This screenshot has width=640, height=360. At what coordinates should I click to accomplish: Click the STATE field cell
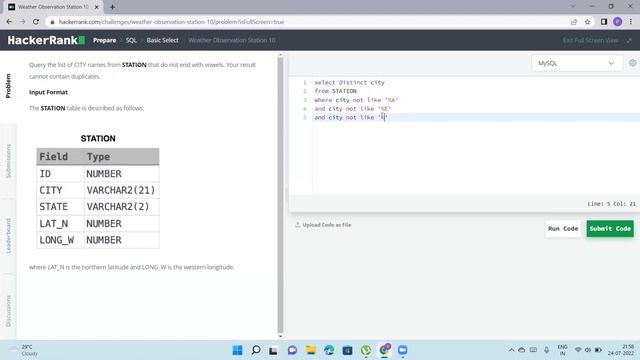(x=60, y=207)
